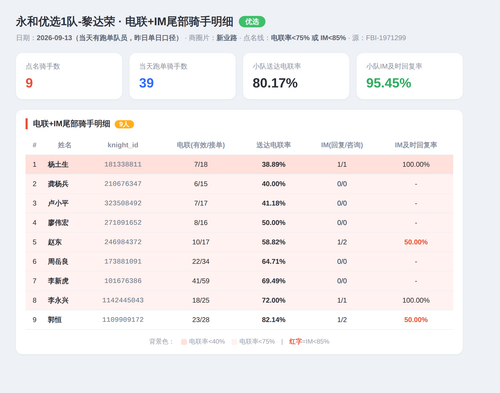Click the 7/17 call count cell
The height and width of the screenshot is (393, 500).
pos(201,203)
